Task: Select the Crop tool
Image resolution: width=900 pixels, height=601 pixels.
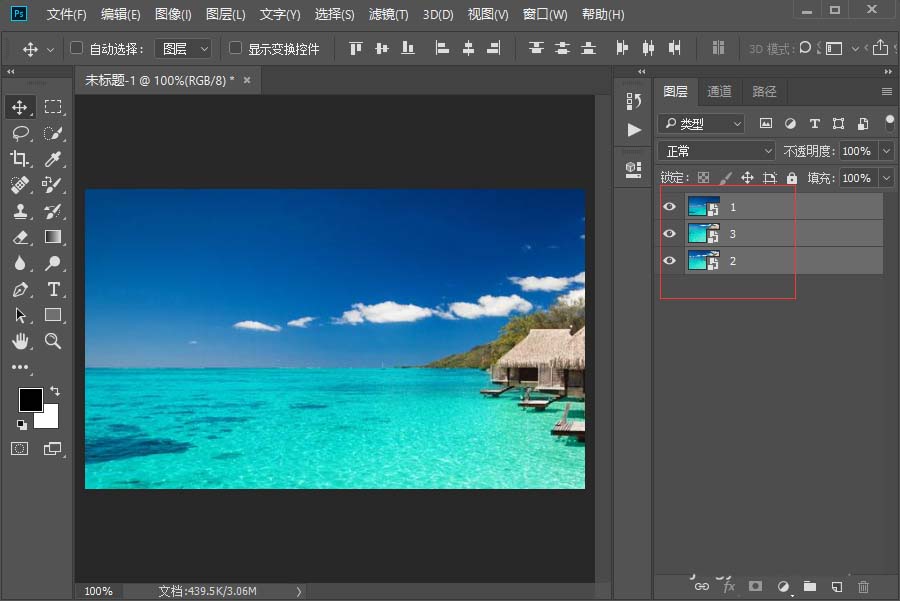Action: tap(20, 159)
